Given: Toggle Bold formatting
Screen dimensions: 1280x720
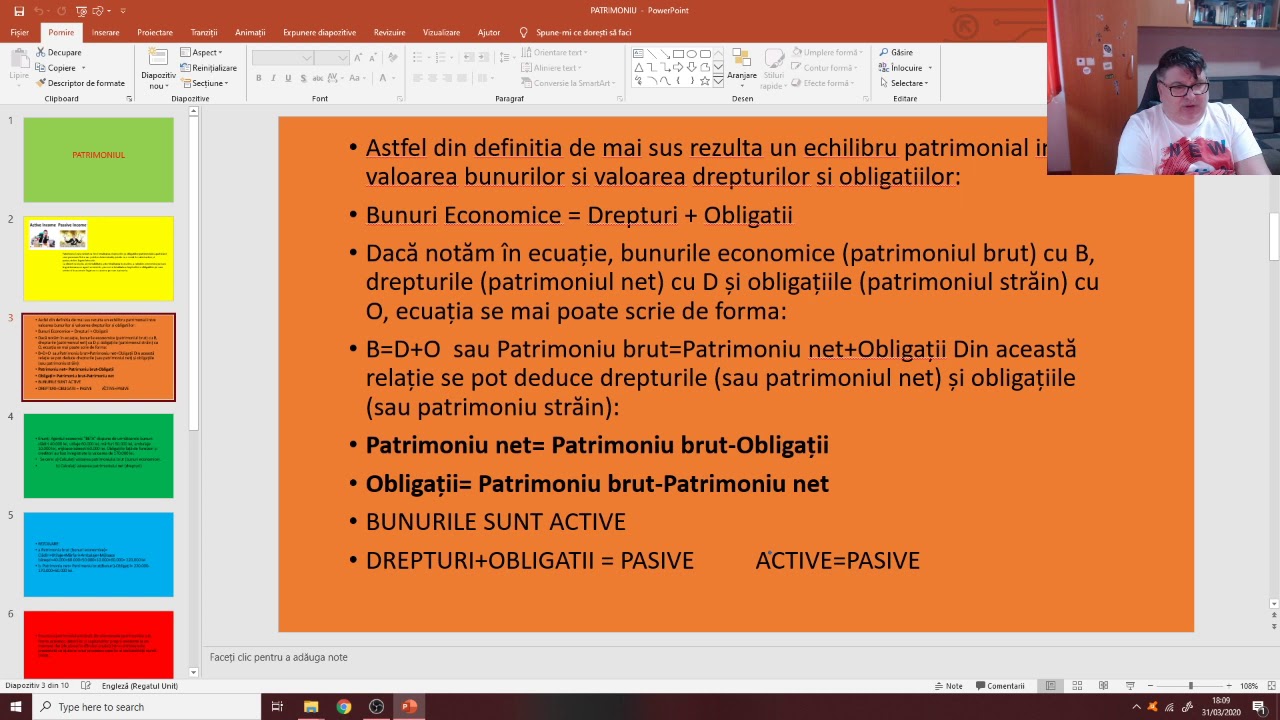Looking at the screenshot, I should tap(259, 78).
